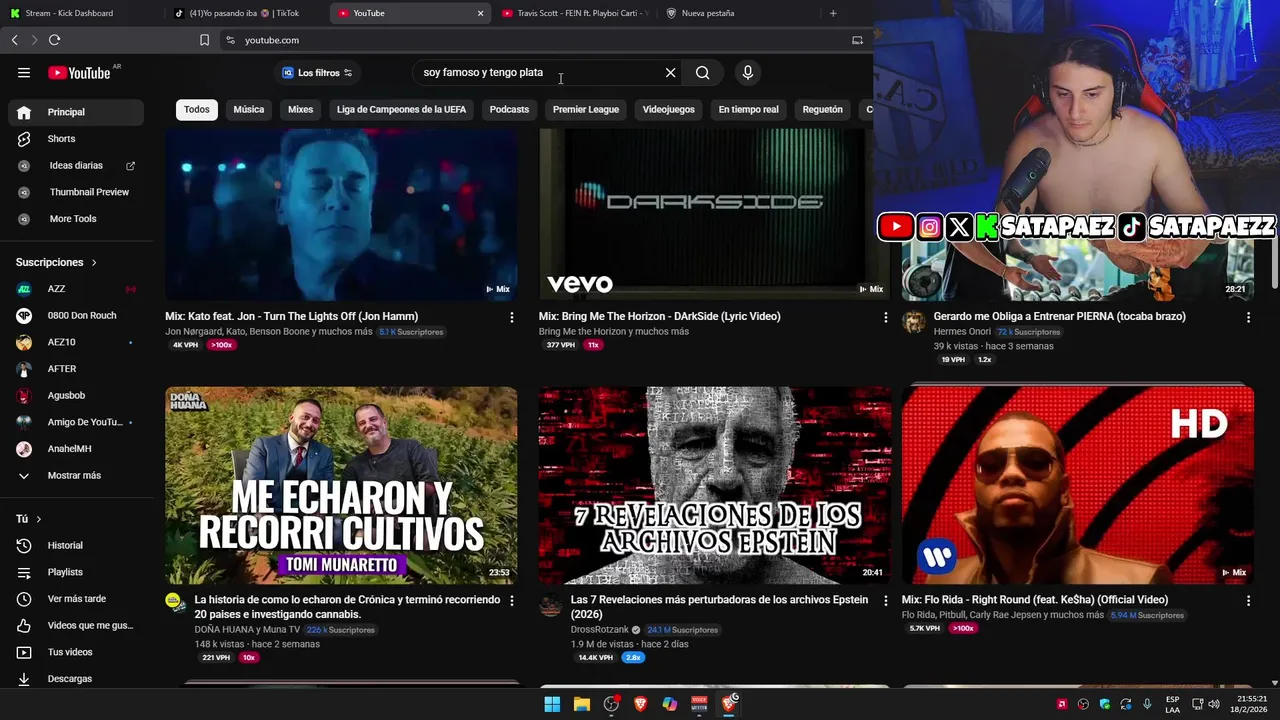Open options for 'Mix: Kato feat. Jon' video

[x=511, y=317]
